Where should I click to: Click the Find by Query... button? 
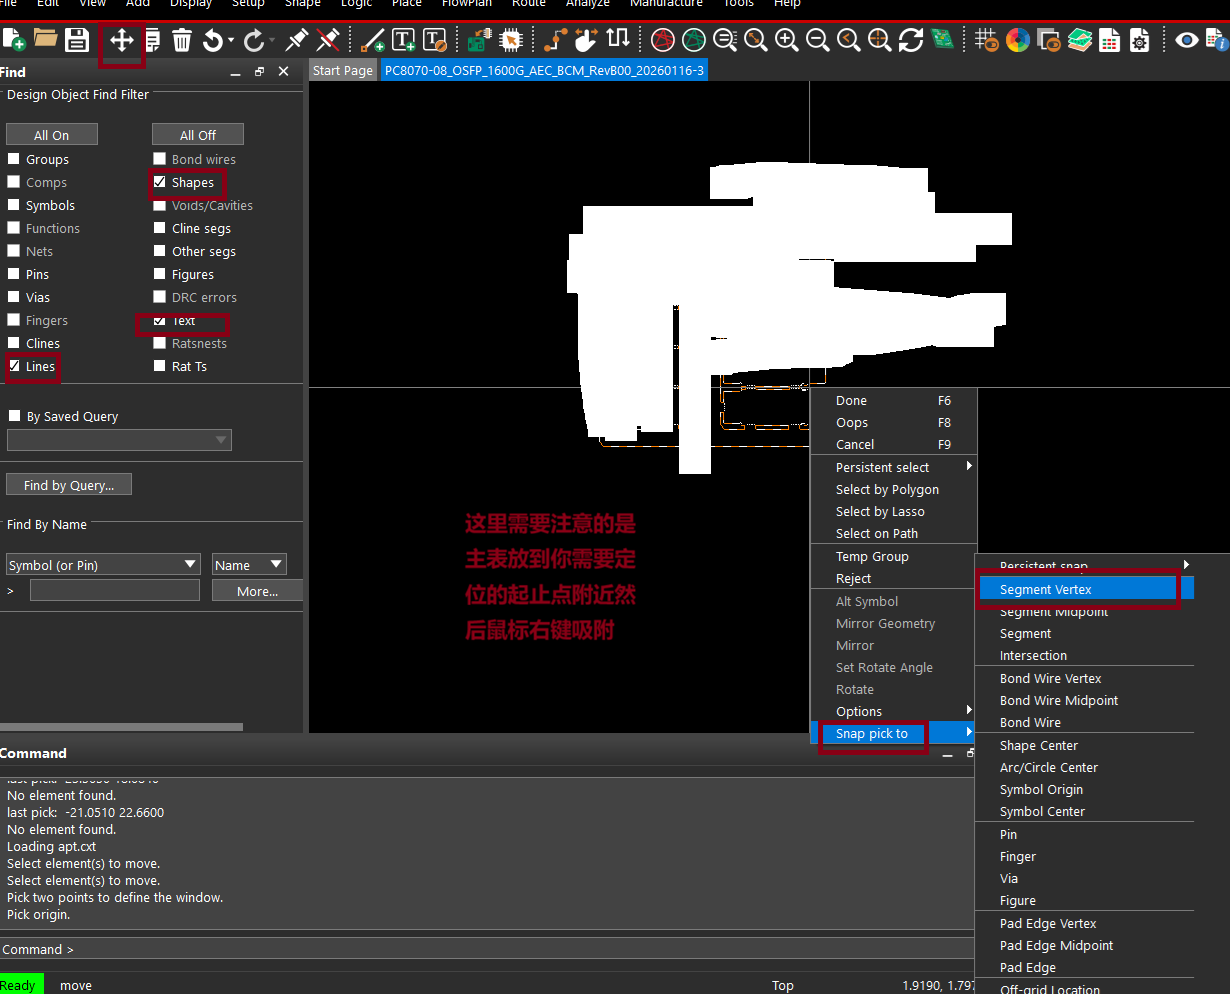[69, 485]
